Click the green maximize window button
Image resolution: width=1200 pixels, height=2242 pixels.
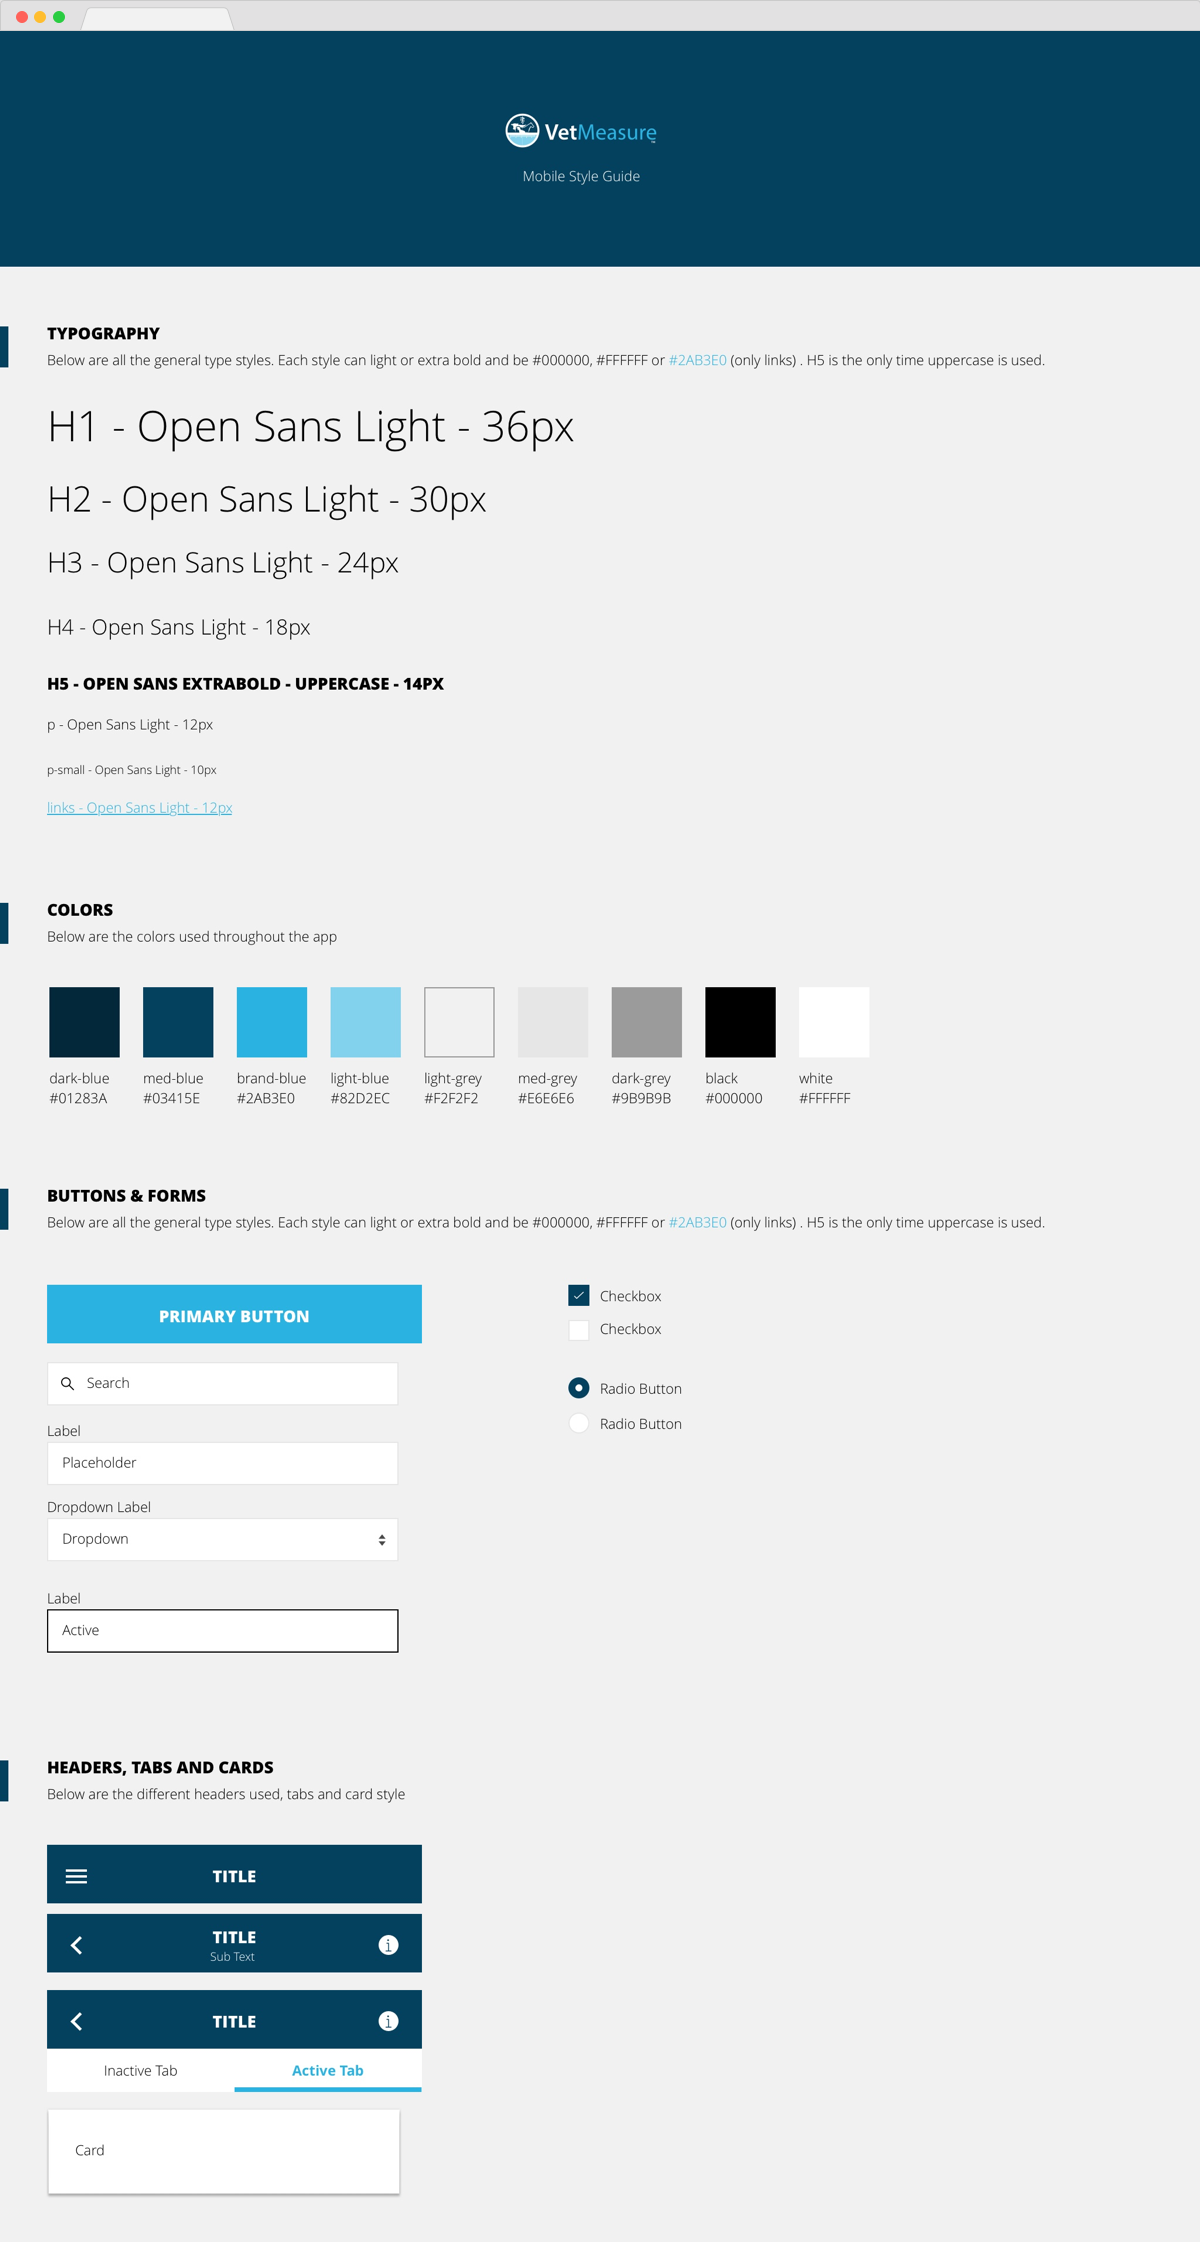(59, 17)
